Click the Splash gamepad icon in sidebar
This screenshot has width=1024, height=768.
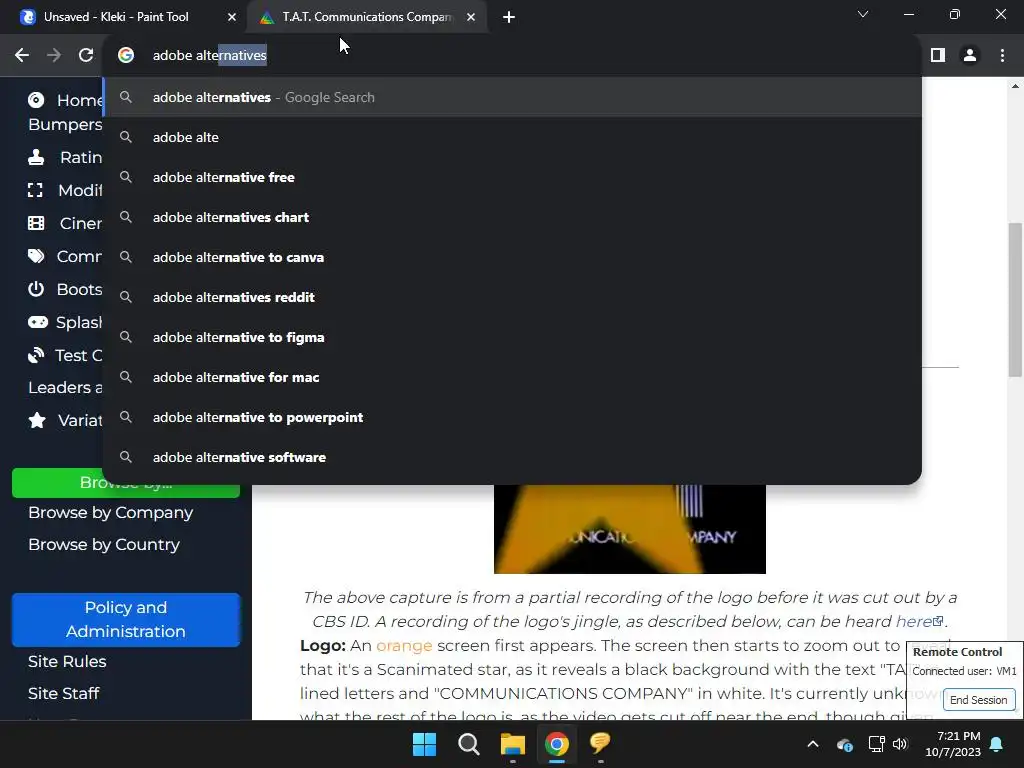point(37,322)
